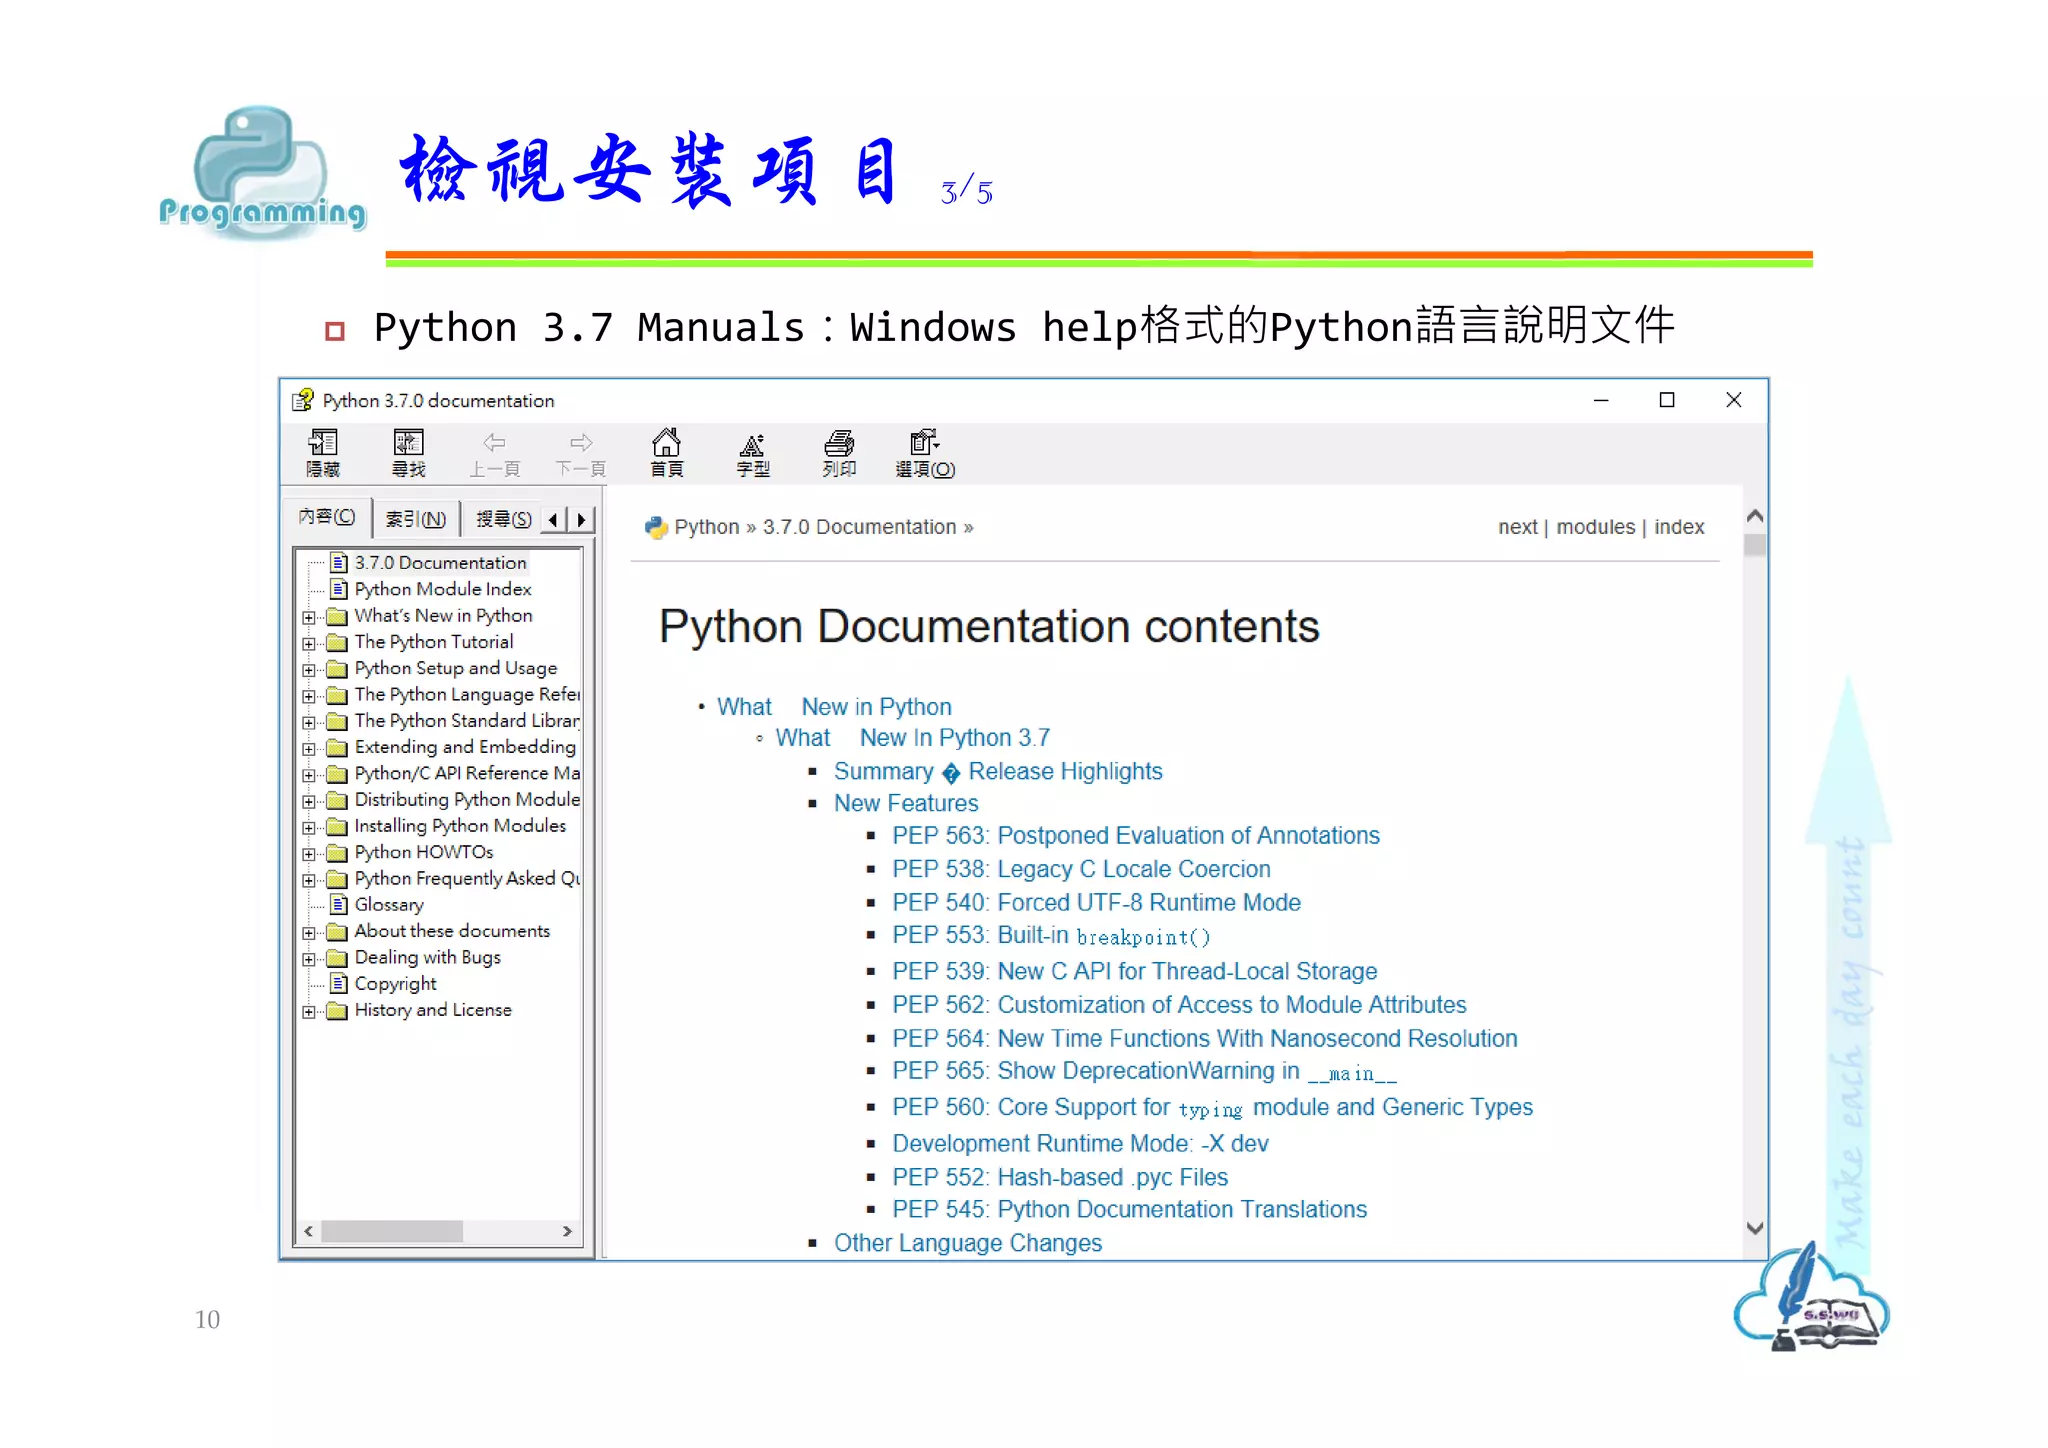Click the Glossary page icon in tree
The width and height of the screenshot is (2048, 1448).
[339, 904]
